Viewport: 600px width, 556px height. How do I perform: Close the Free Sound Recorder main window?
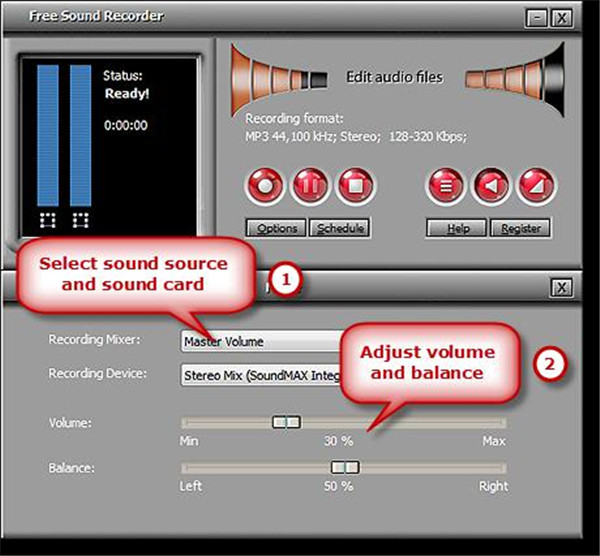(561, 18)
